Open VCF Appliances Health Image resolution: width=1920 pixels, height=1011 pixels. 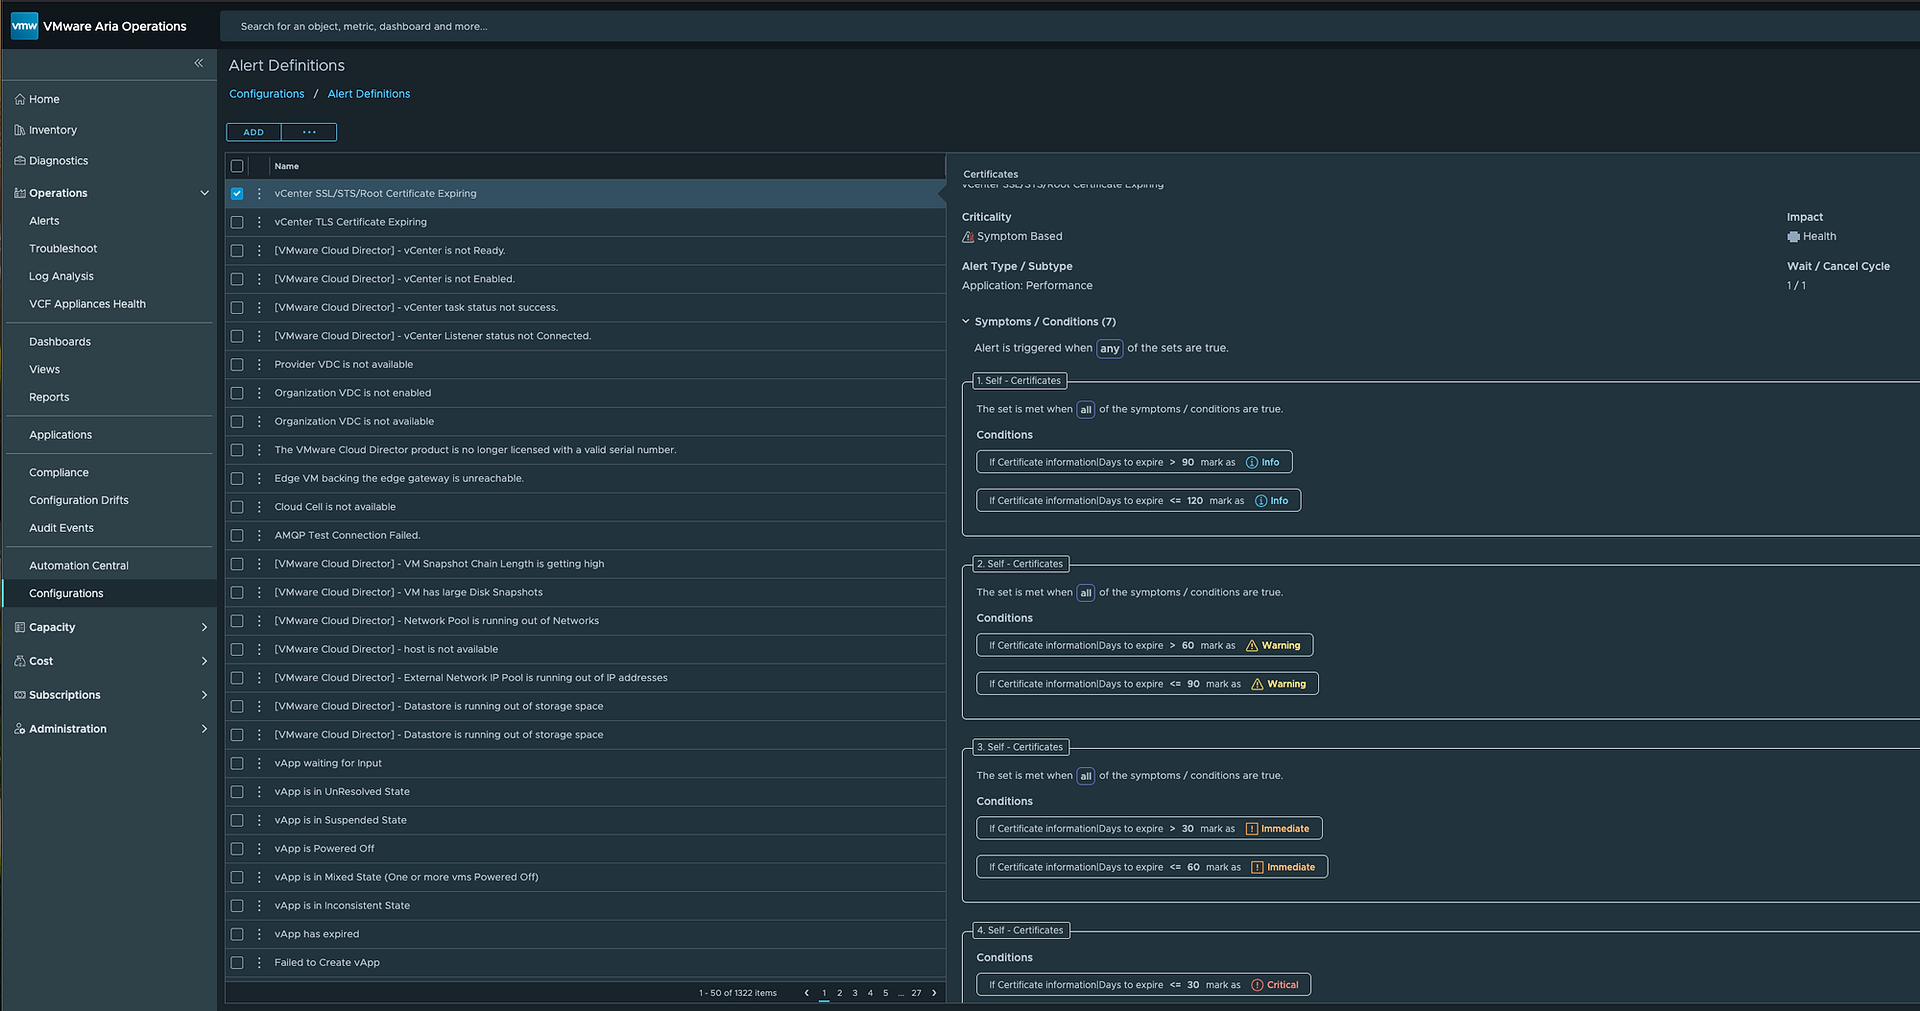(x=87, y=304)
